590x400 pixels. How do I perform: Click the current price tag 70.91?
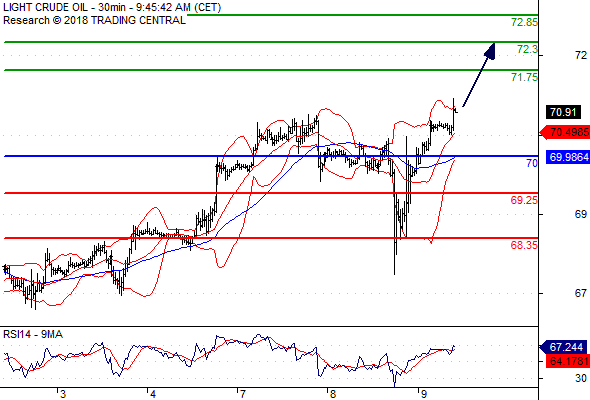pyautogui.click(x=563, y=112)
